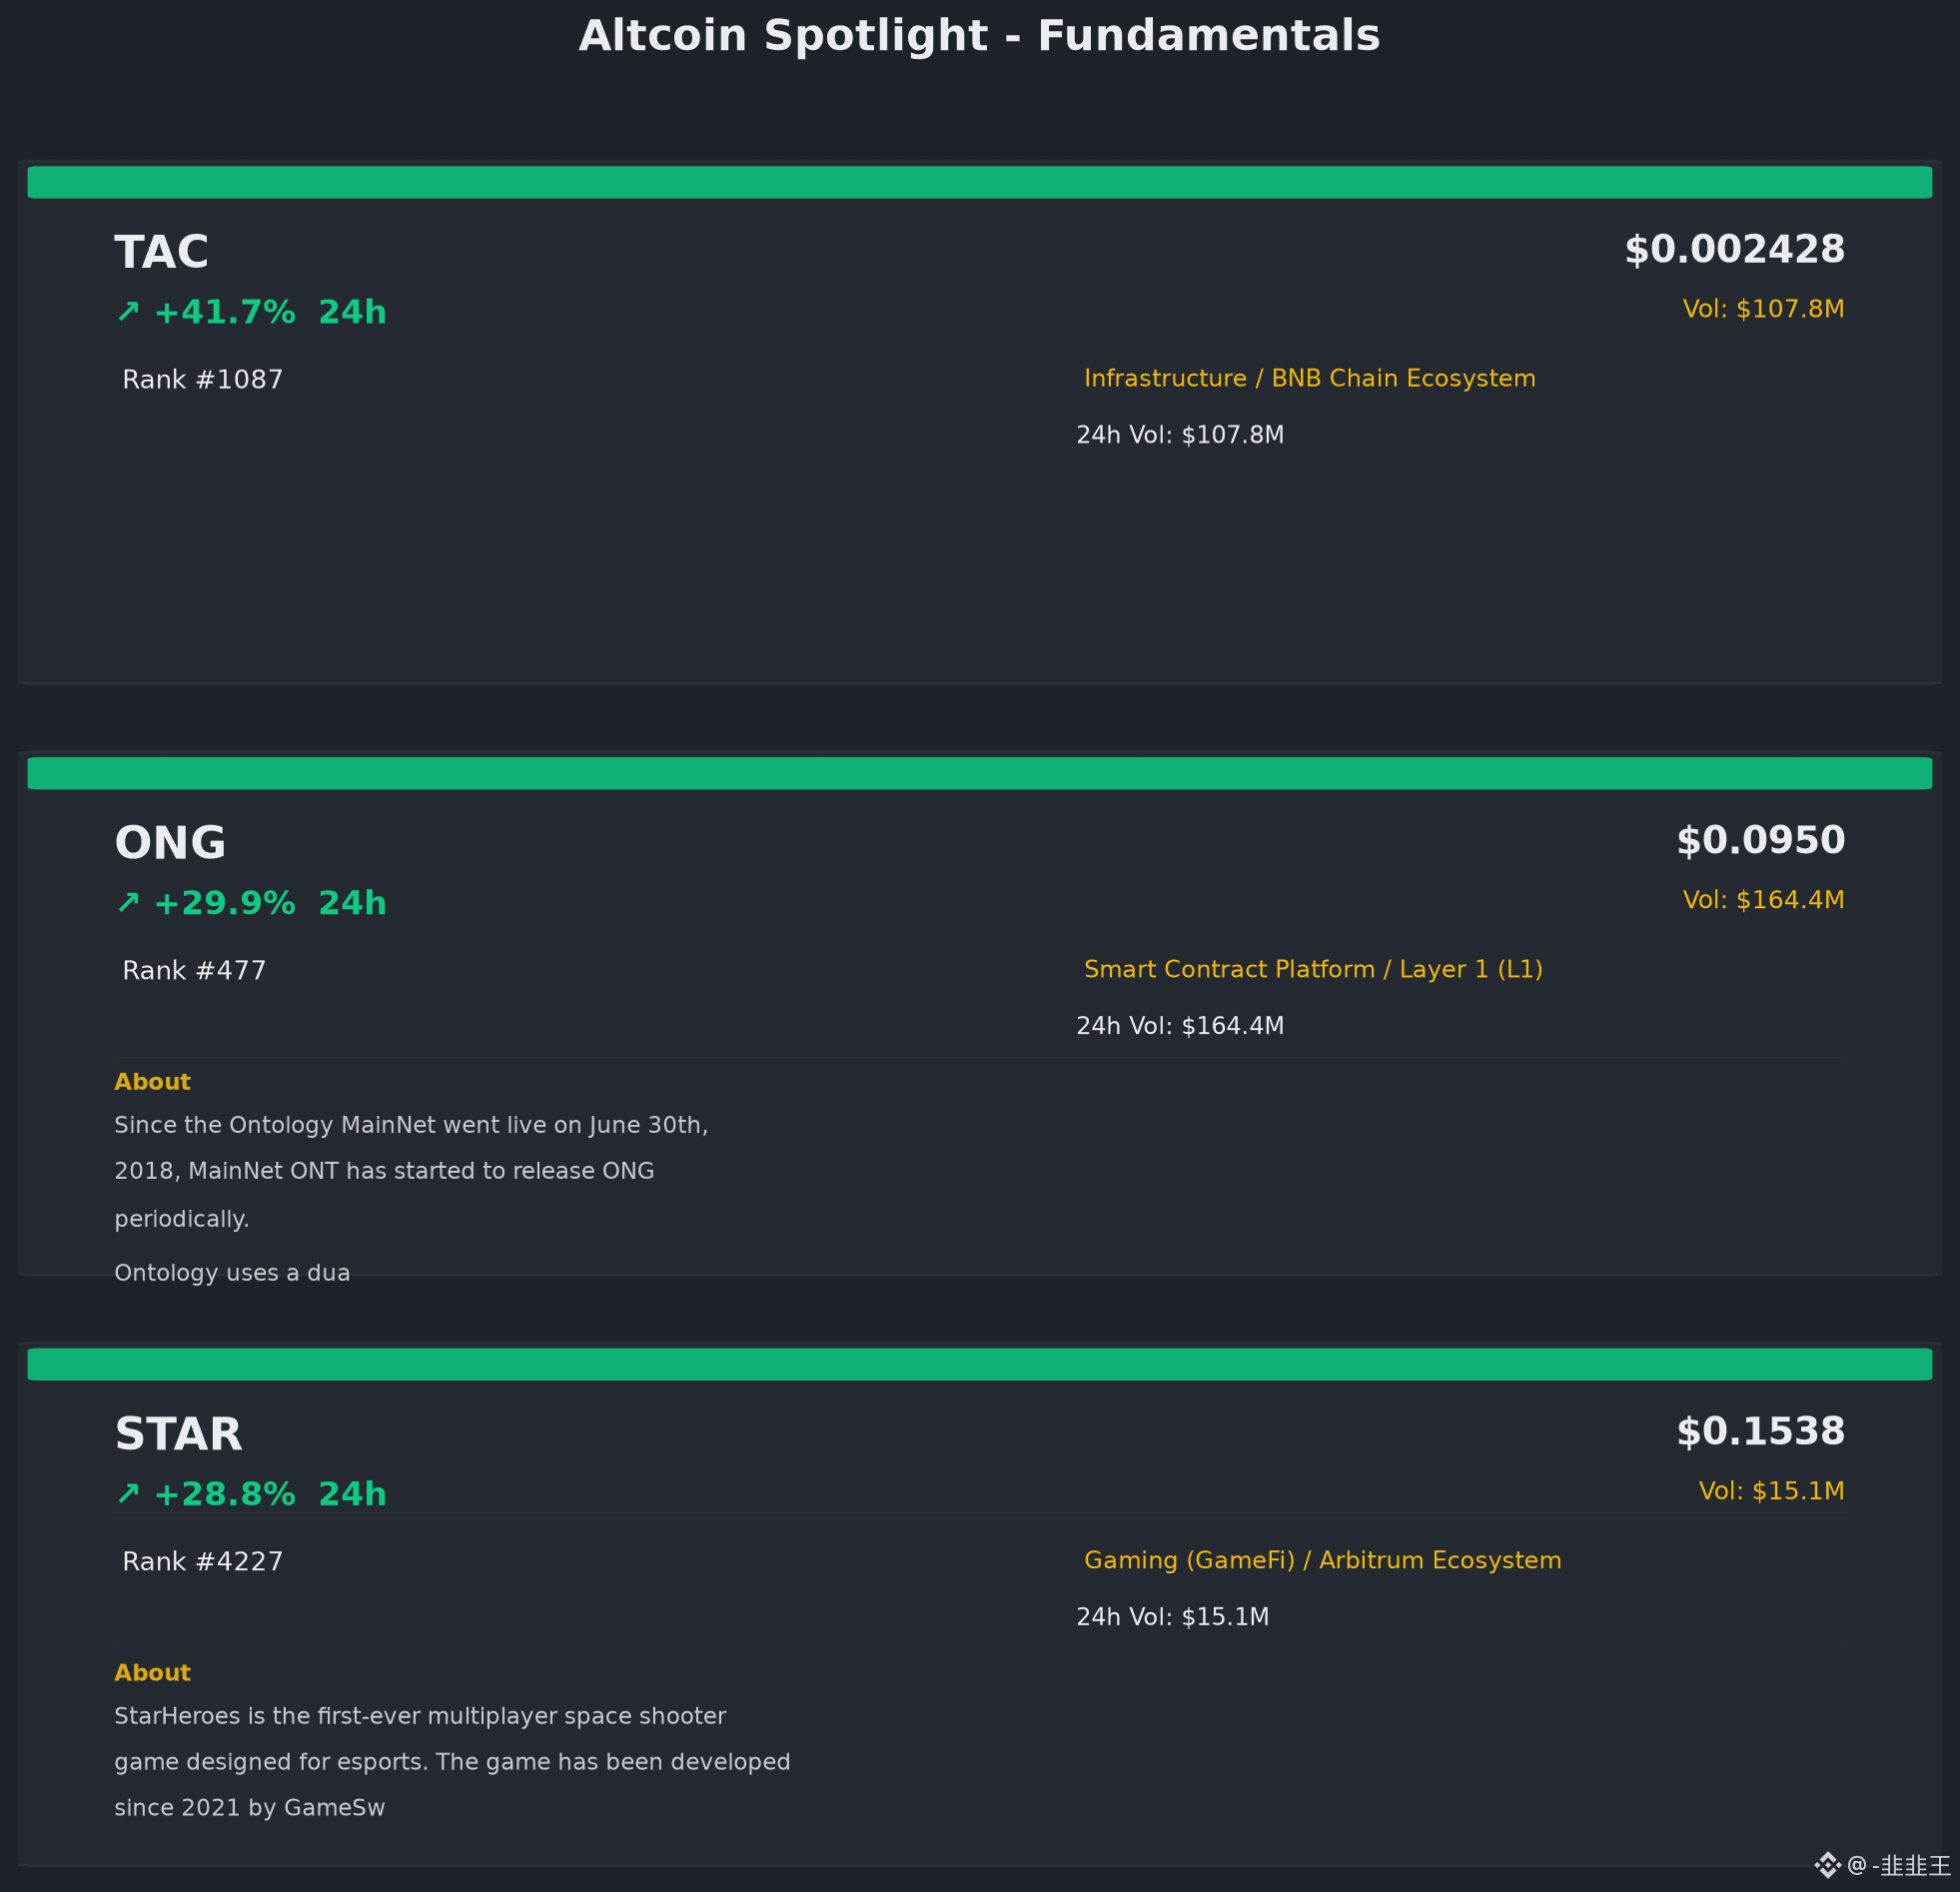1960x1892 pixels.
Task: Click the TAC upward trend arrow icon
Action: [x=128, y=312]
